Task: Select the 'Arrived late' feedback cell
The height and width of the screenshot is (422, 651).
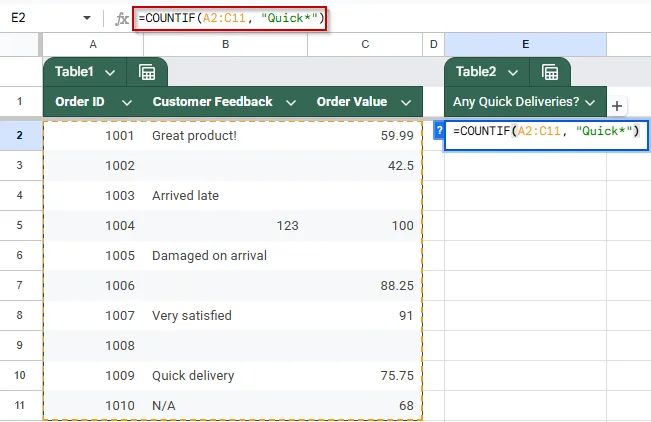Action: pos(225,195)
